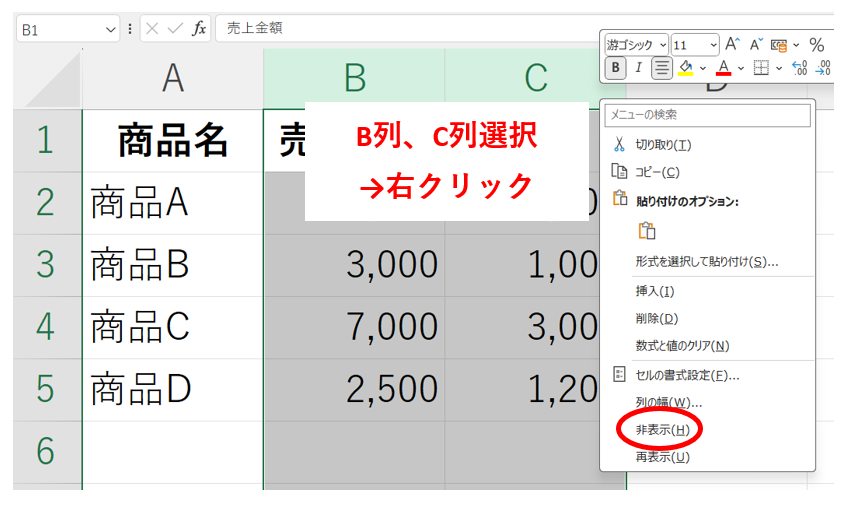Click 形式を選択して貼り付け(S)... option
Viewport: 851px width, 510px height.
[x=706, y=262]
